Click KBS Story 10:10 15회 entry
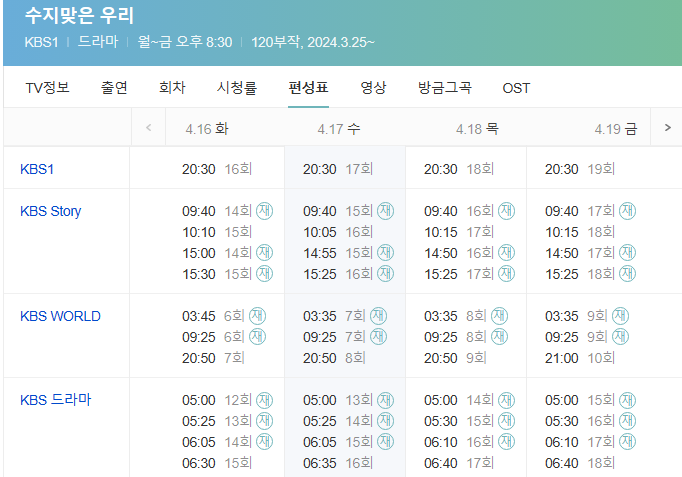This screenshot has width=682, height=477. pyautogui.click(x=217, y=232)
